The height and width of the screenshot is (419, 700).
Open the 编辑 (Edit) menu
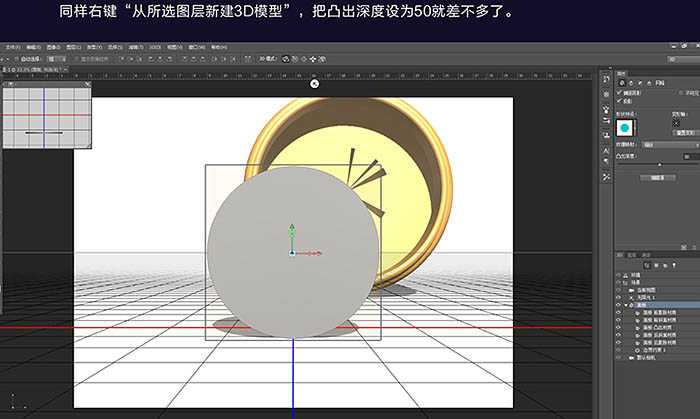click(x=33, y=47)
